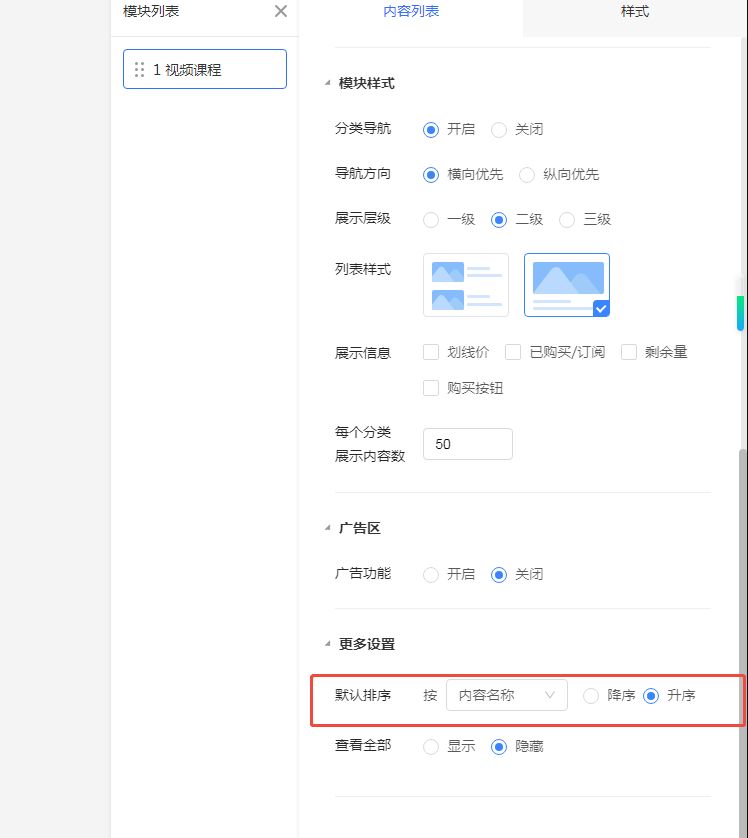Click the 展示内容数 input field
This screenshot has height=838, width=748.
[467, 444]
